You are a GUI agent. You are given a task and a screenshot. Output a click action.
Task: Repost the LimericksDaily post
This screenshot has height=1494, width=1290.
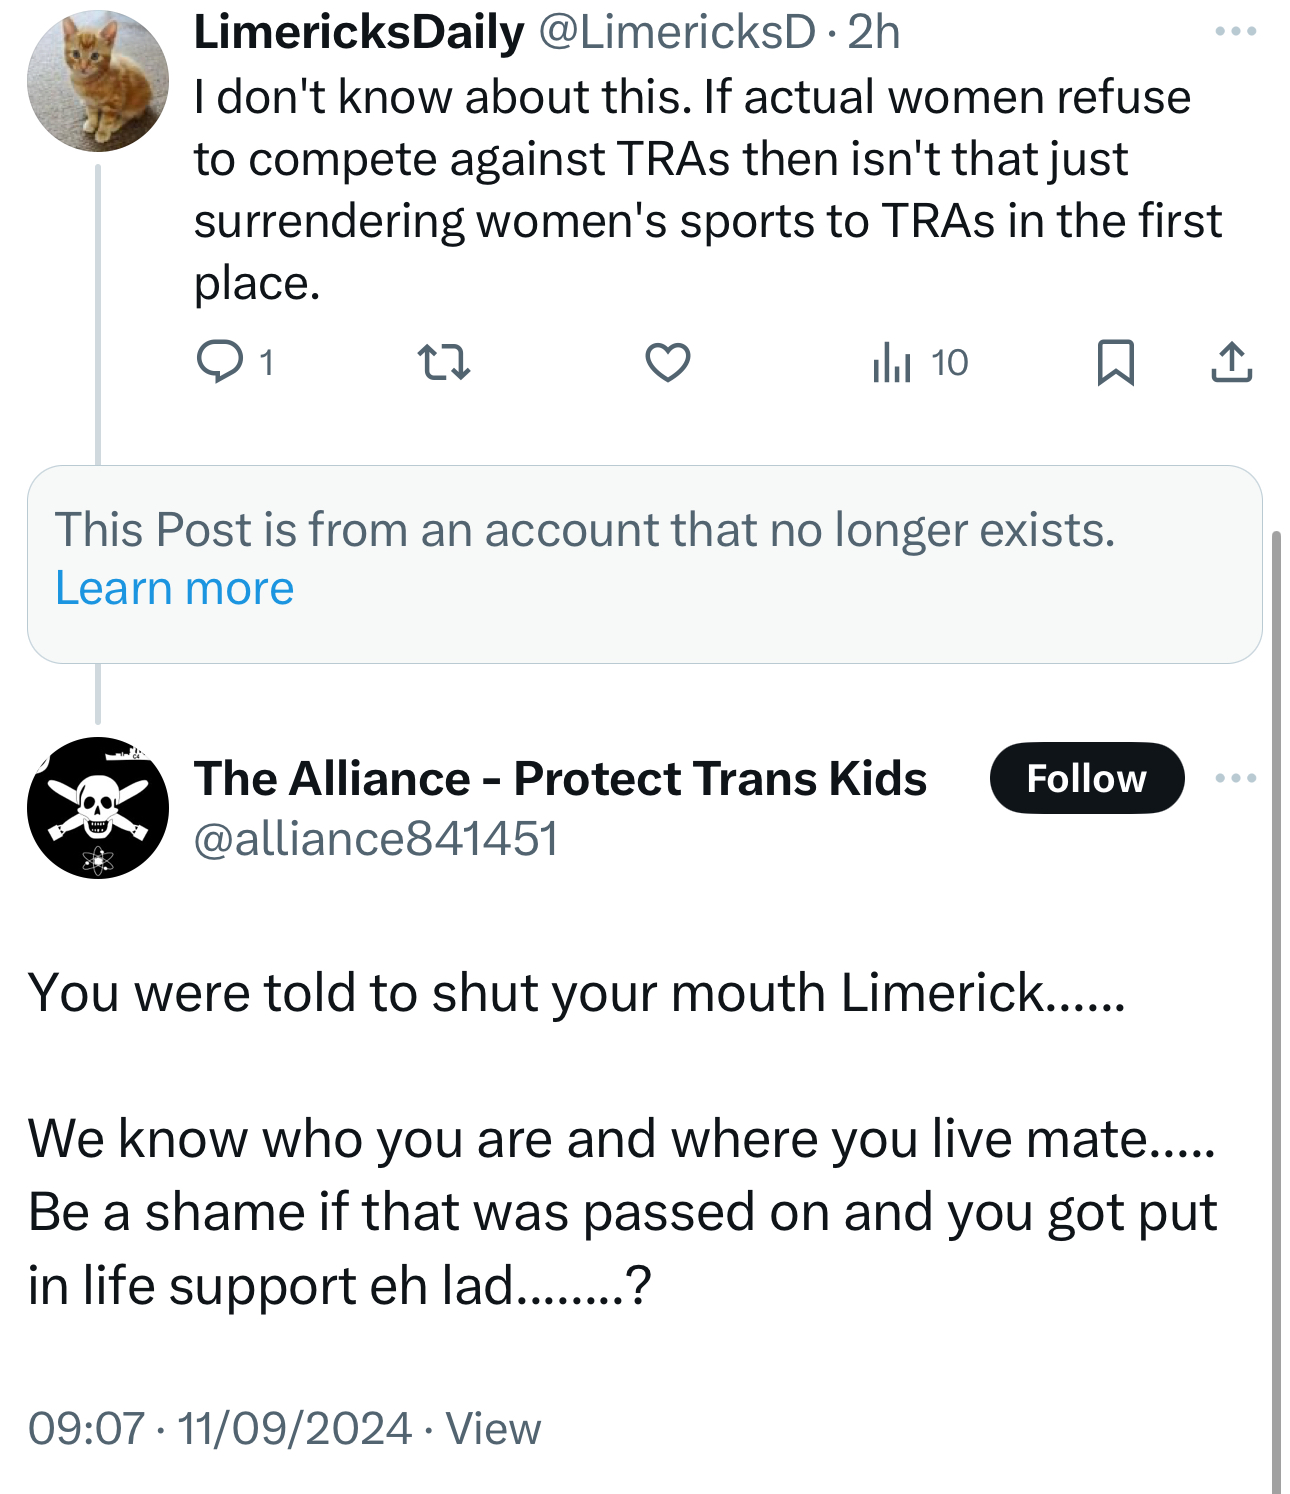(443, 362)
